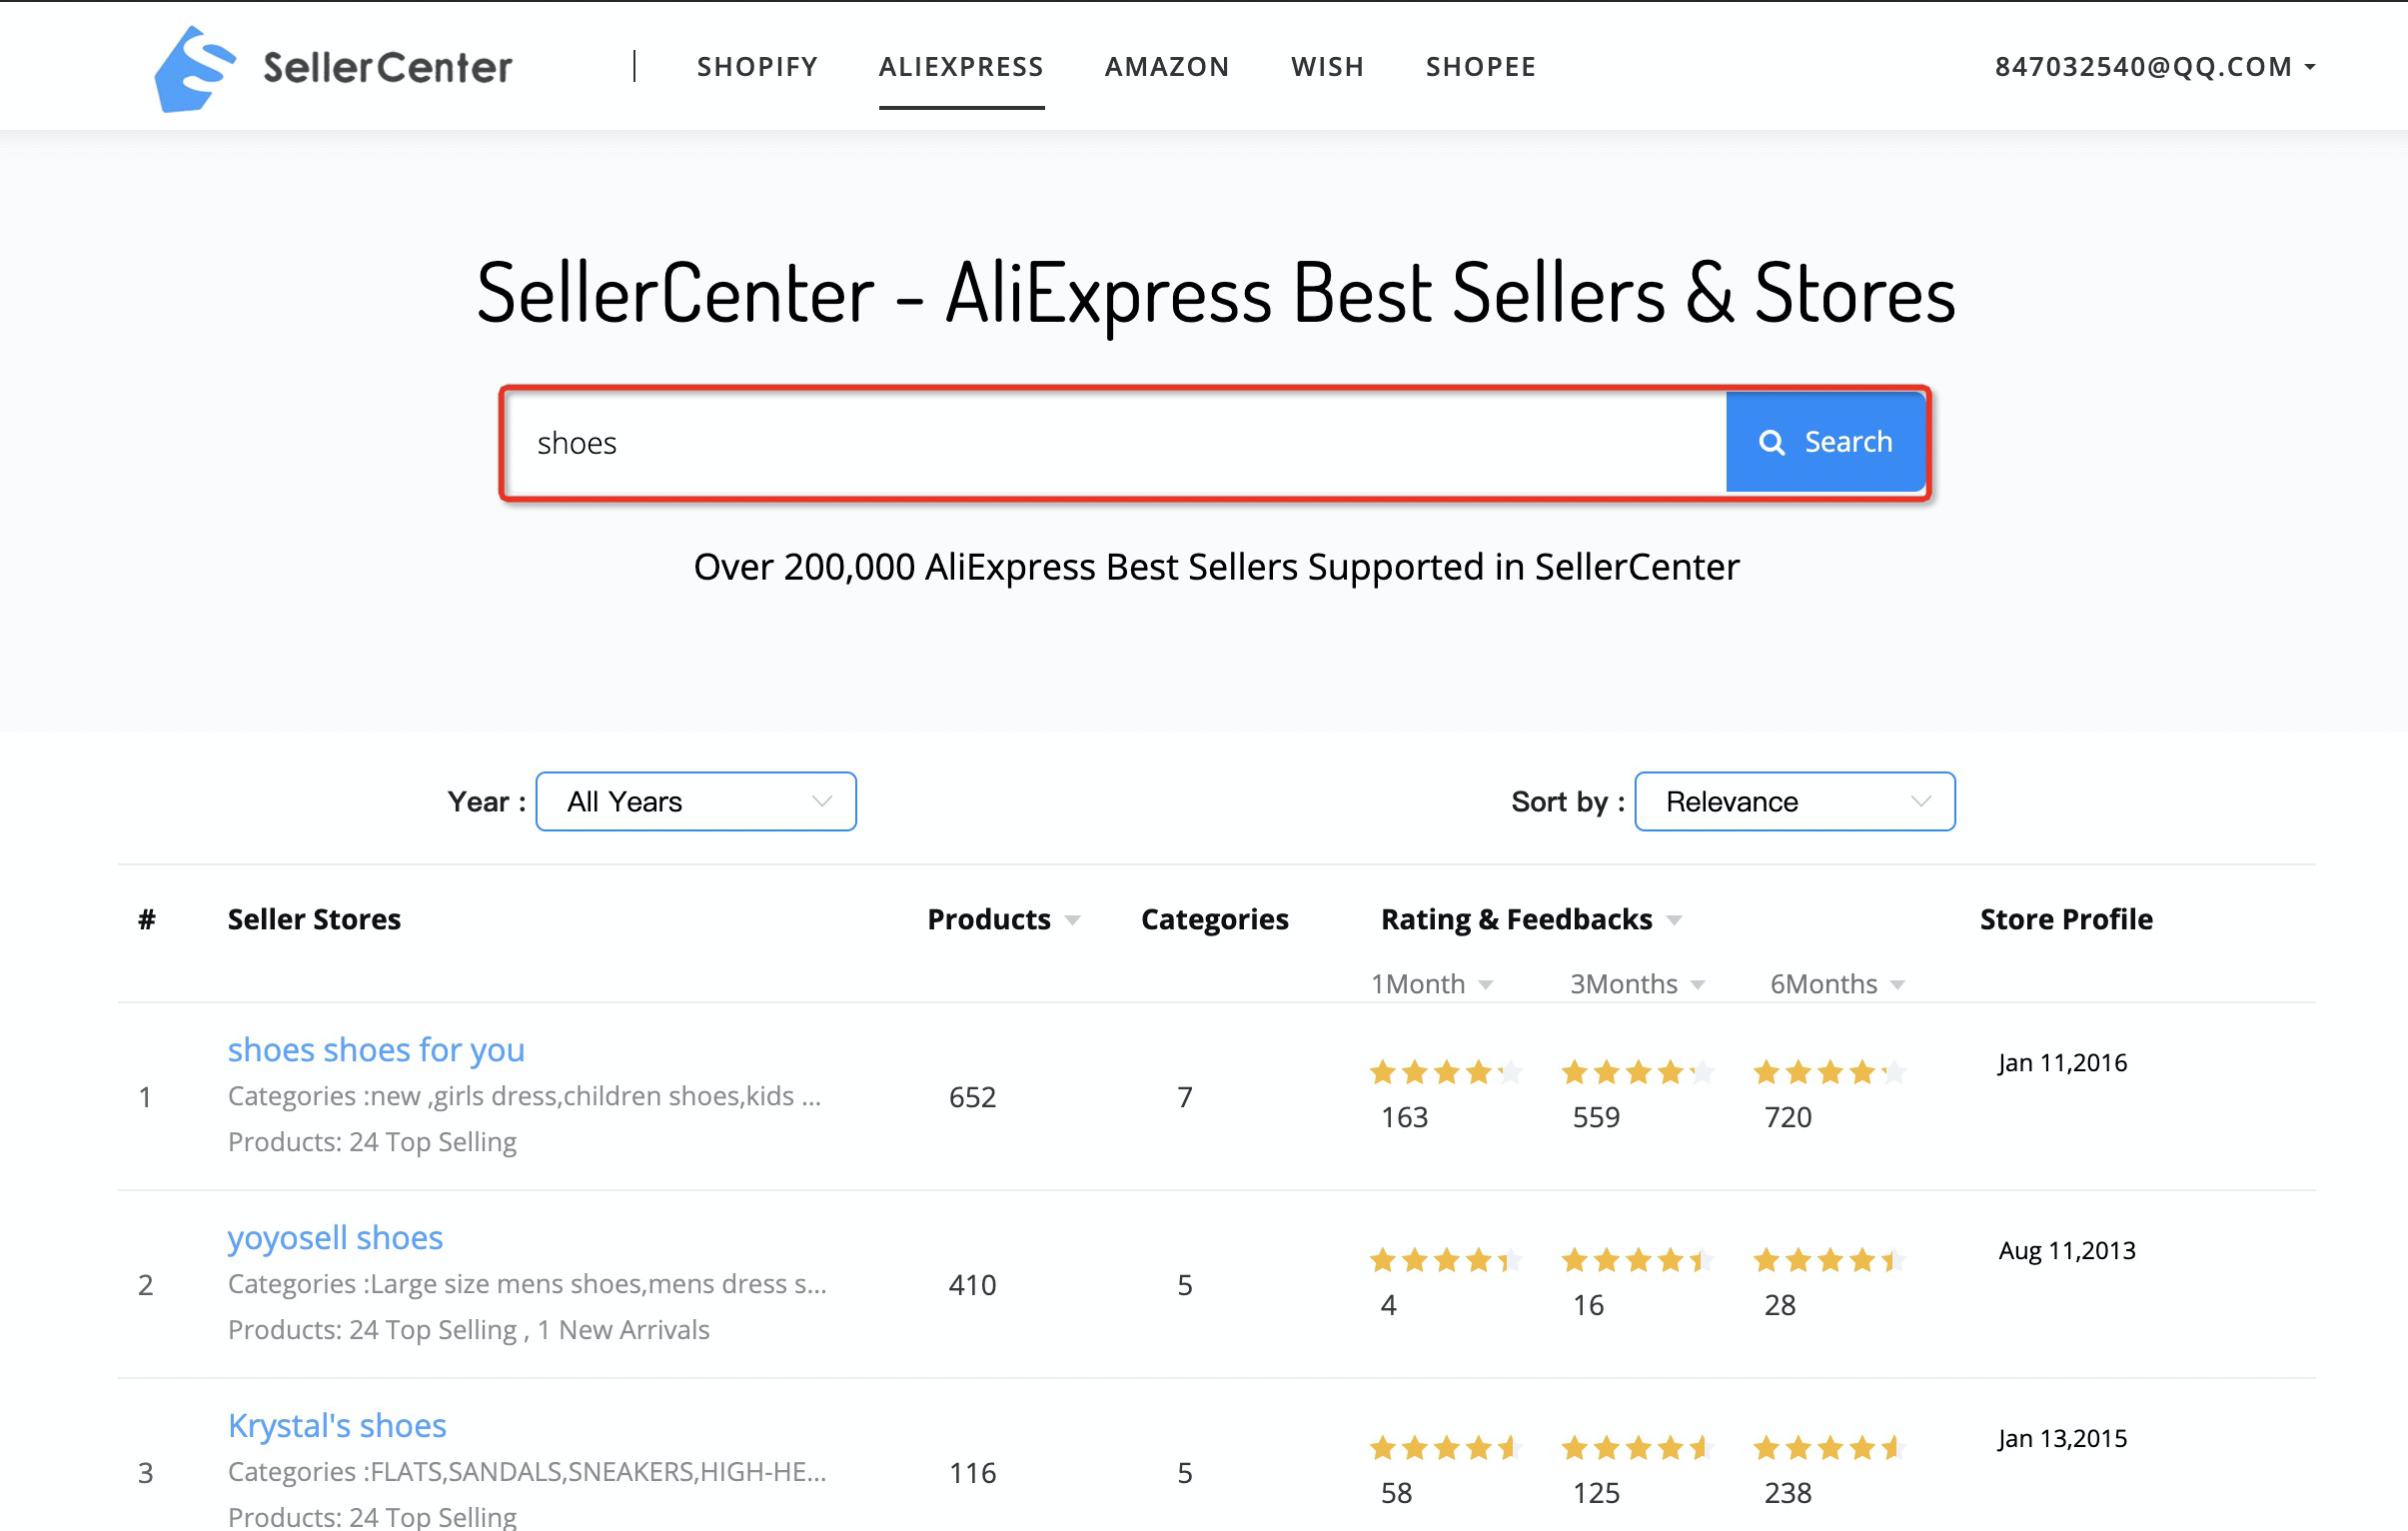Click the 238 feedback count
Image resolution: width=2408 pixels, height=1531 pixels.
click(x=1788, y=1493)
